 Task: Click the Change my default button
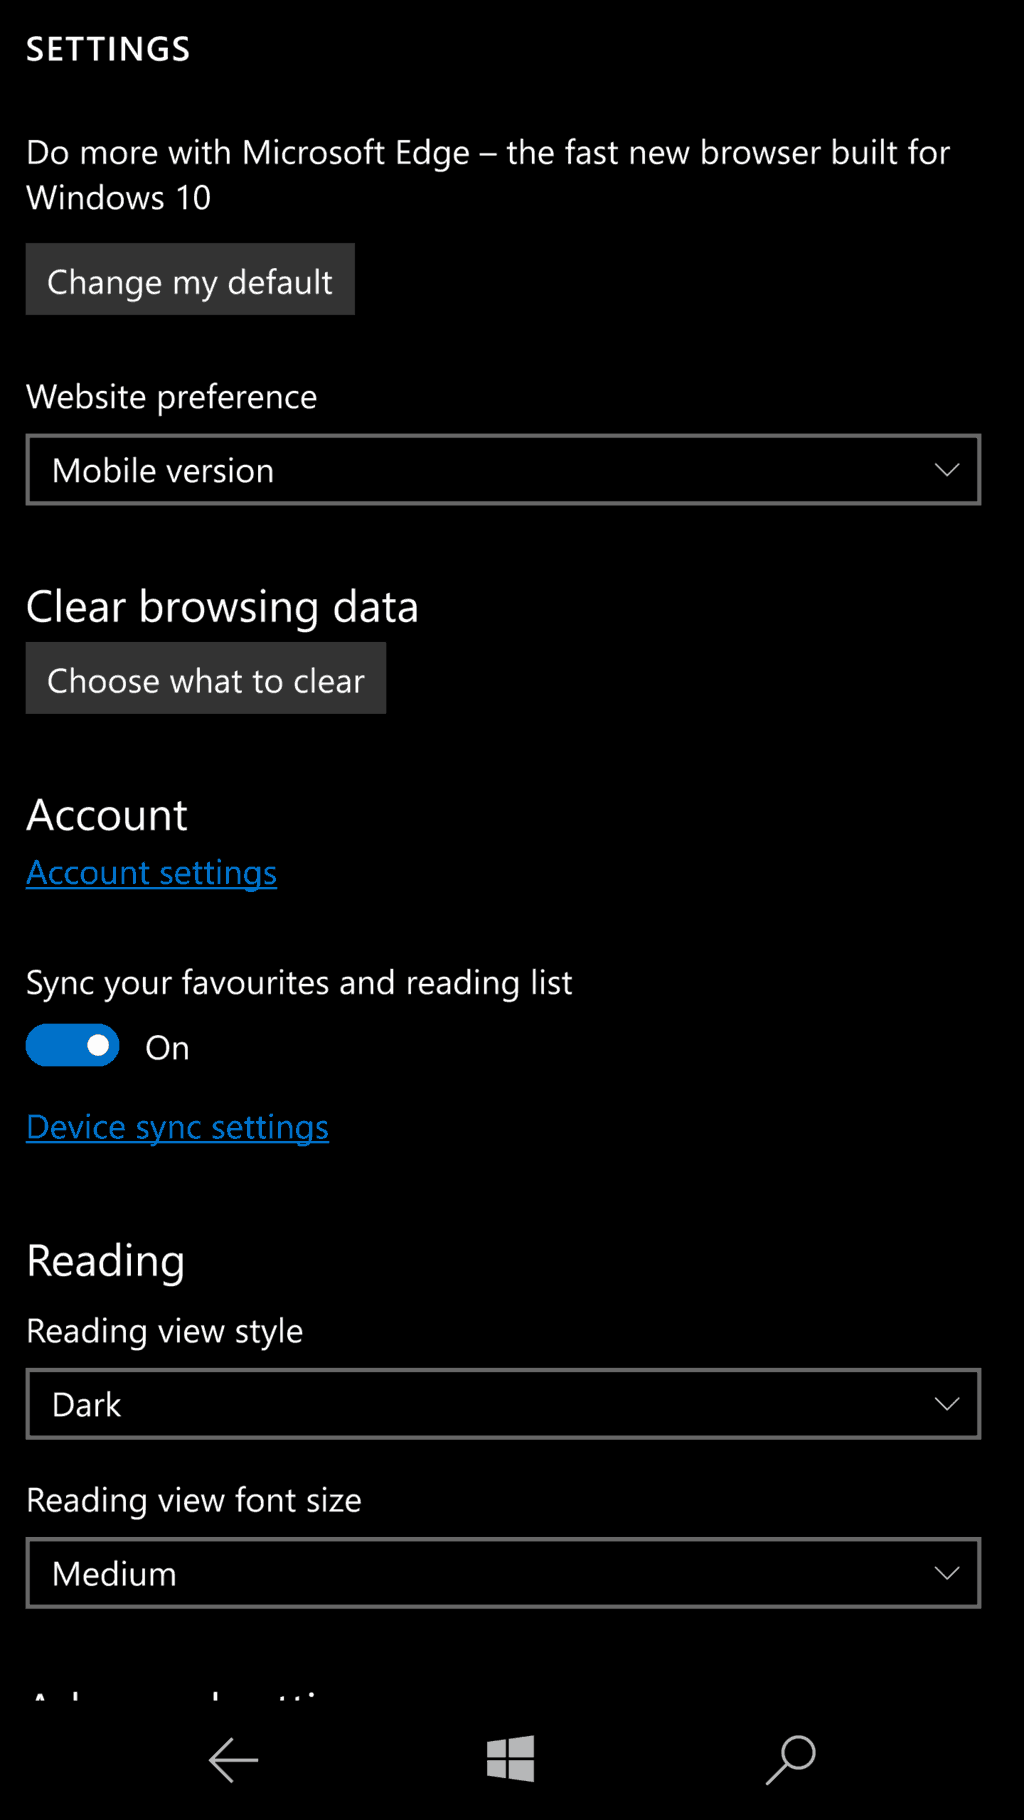click(190, 280)
